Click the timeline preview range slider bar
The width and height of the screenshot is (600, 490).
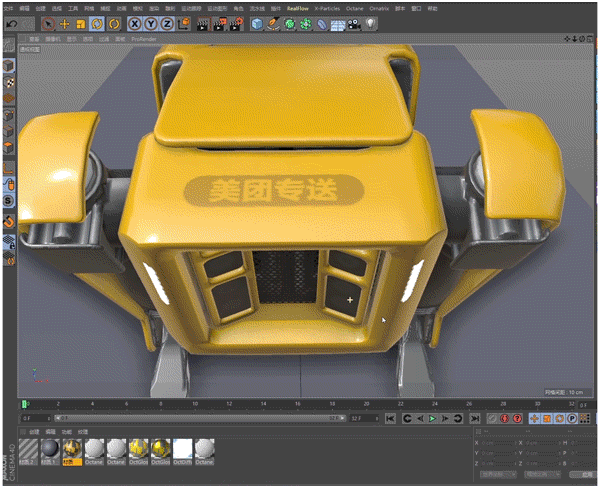click(200, 418)
